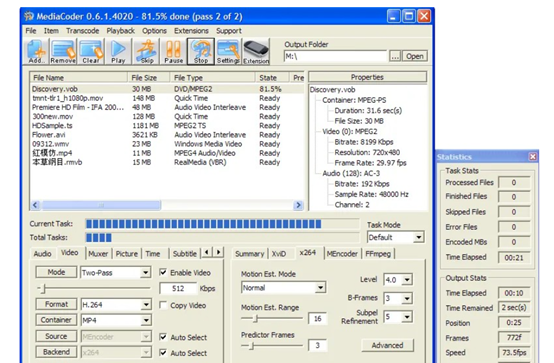
Task: Select HDSample.ts in the file list
Action: coord(166,125)
